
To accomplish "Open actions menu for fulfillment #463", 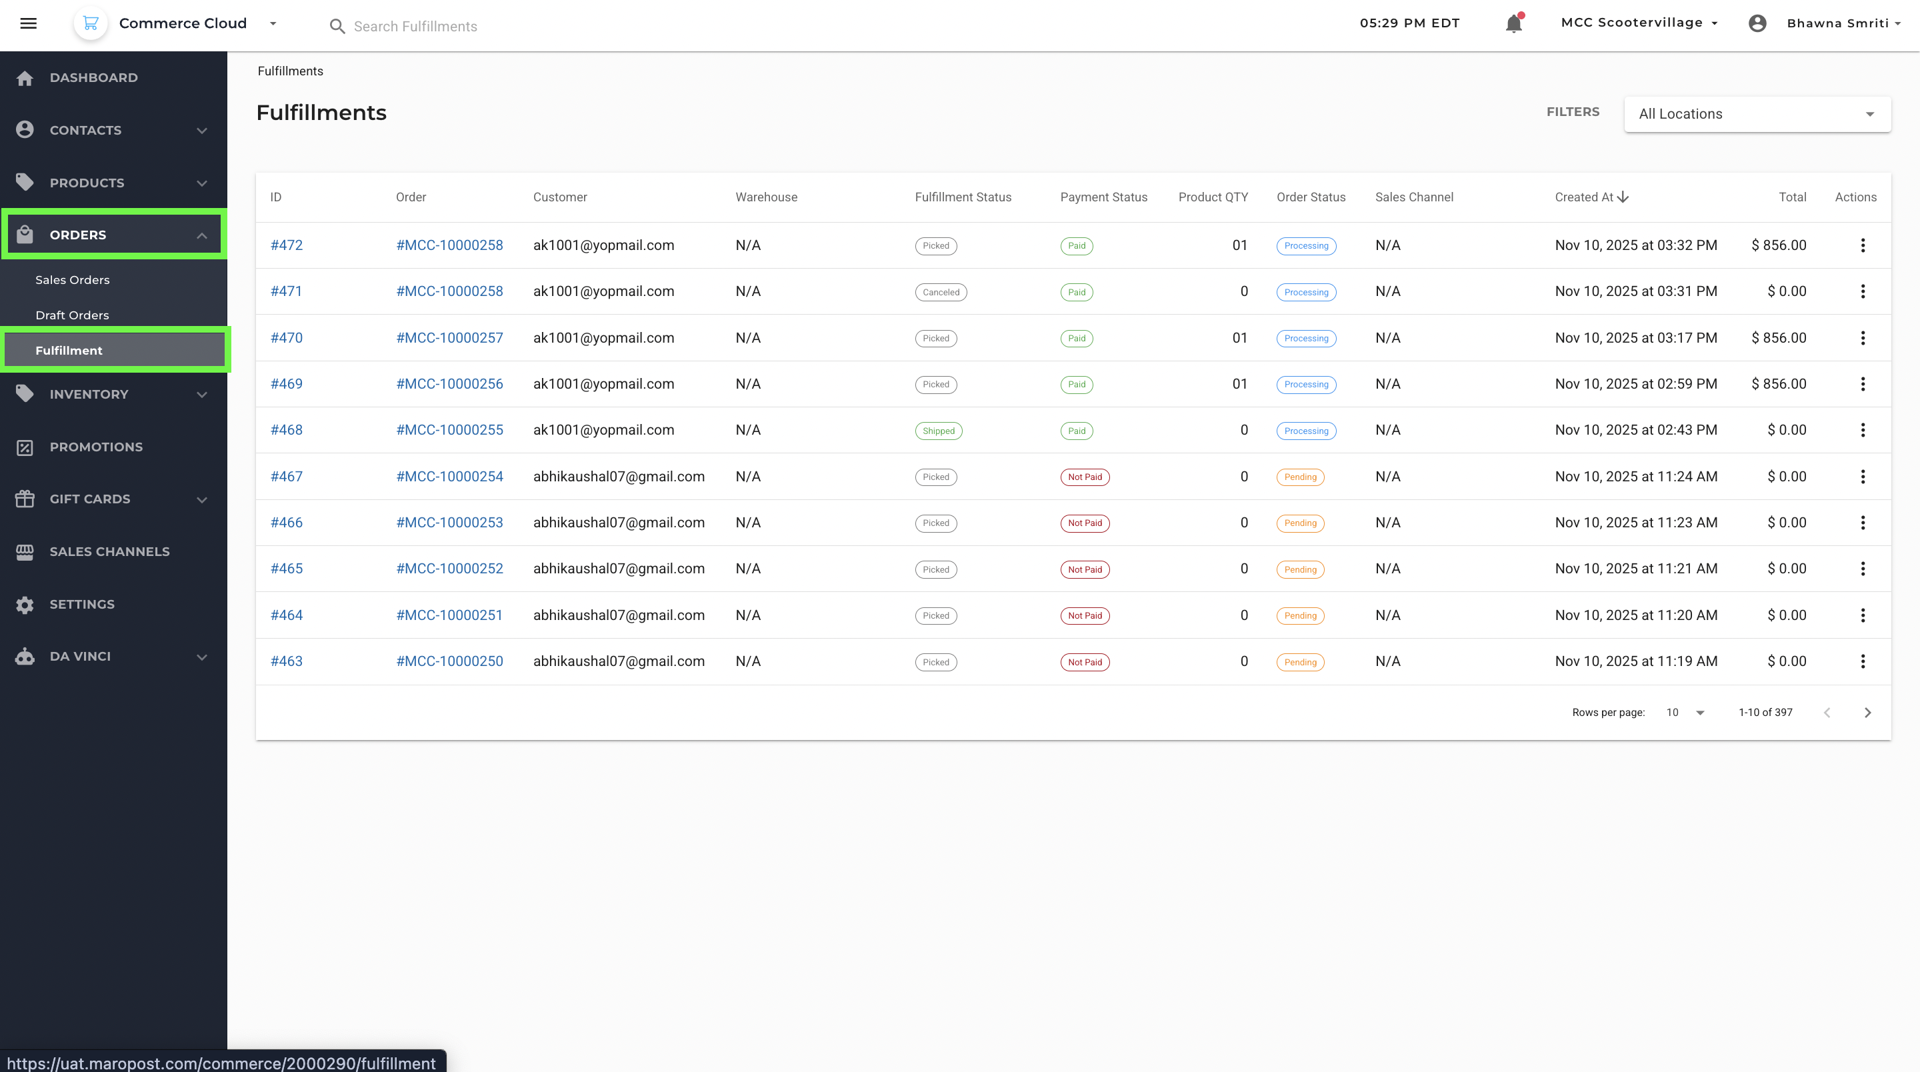I will (x=1862, y=661).
